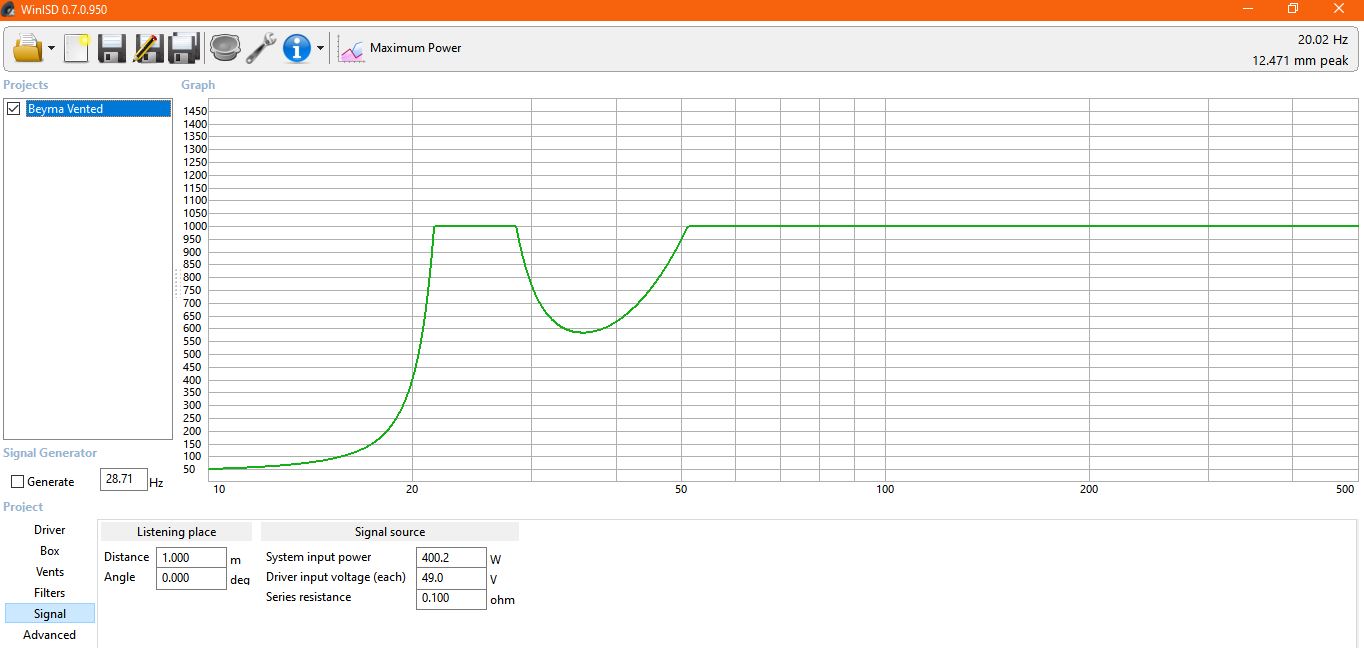Toggle the Beyma Vented project checkbox
The image size is (1364, 648).
[x=14, y=109]
